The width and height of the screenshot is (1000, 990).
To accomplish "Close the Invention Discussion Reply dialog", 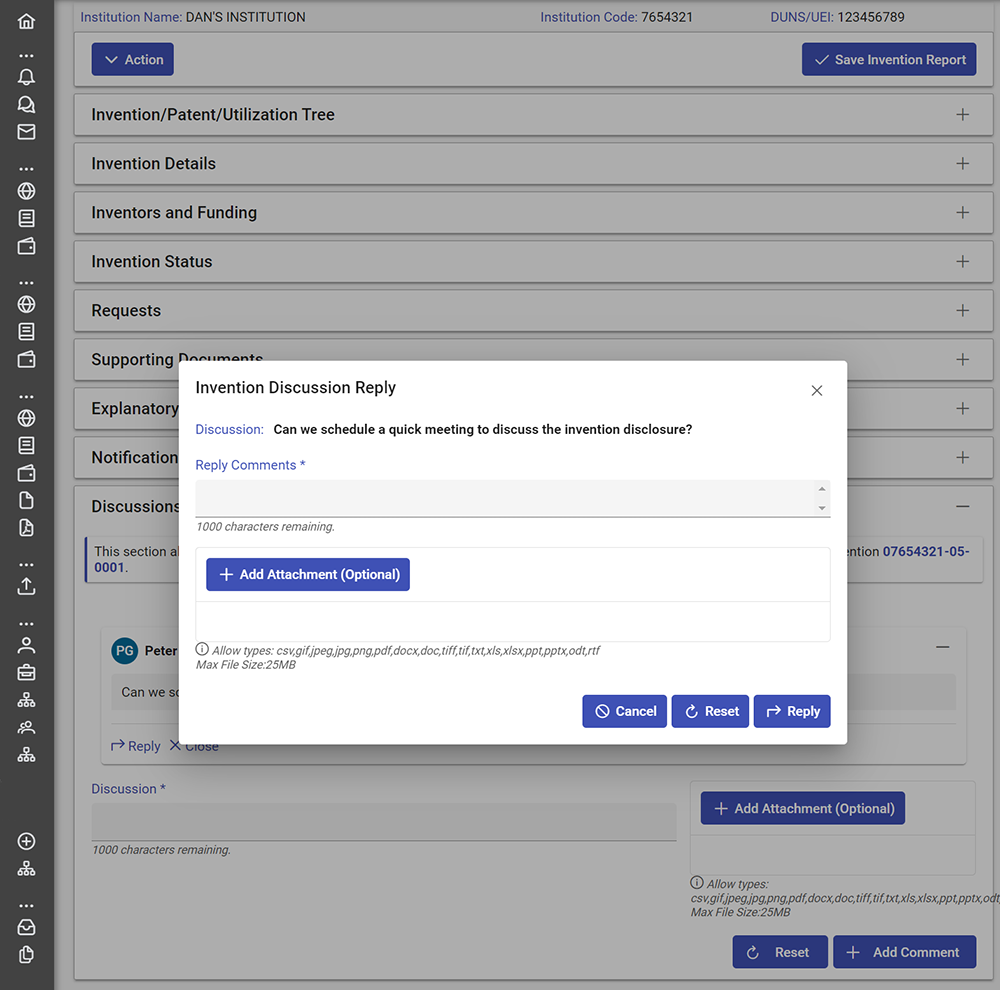I will point(817,390).
